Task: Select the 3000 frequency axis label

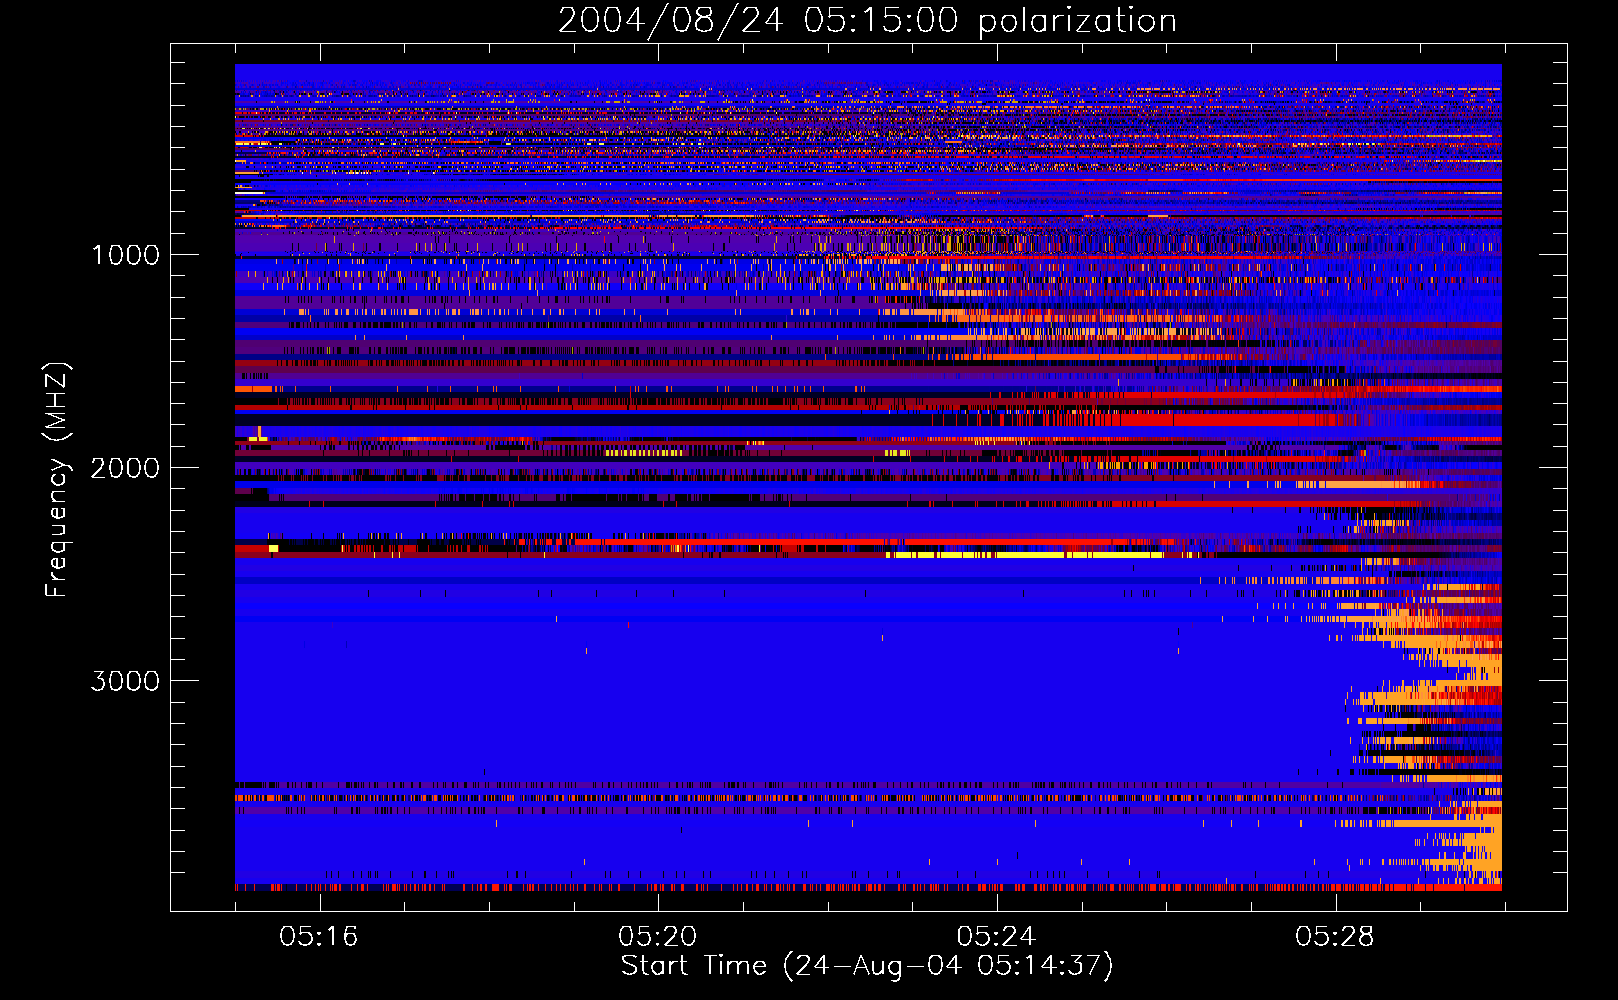Action: 125,681
